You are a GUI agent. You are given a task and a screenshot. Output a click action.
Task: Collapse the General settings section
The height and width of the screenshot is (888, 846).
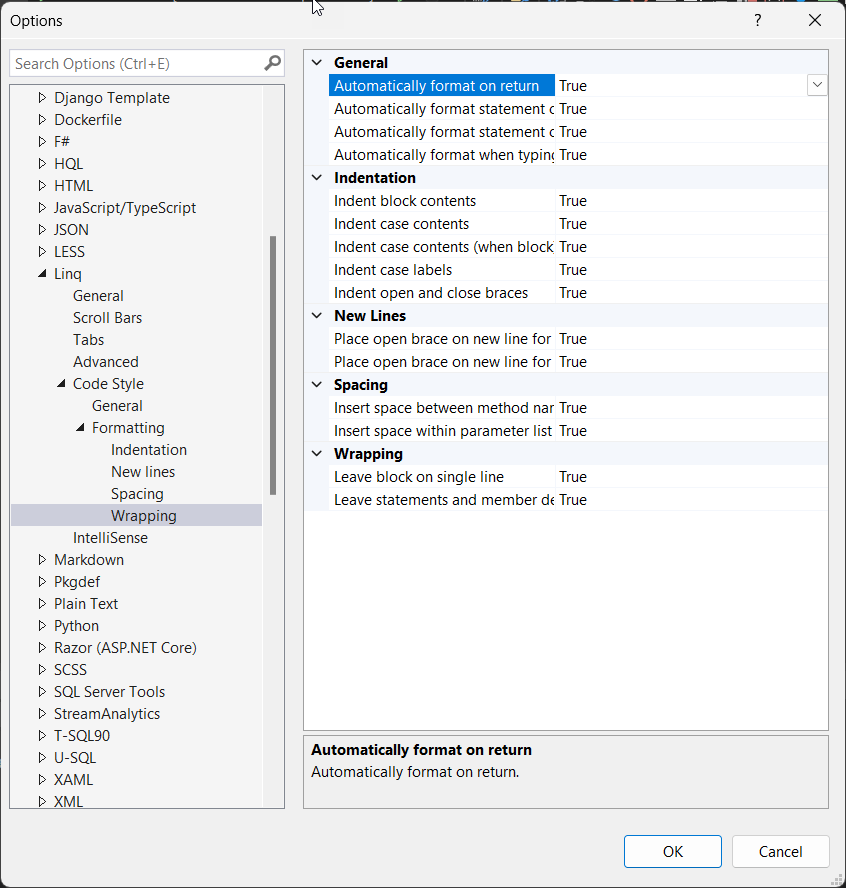click(x=316, y=62)
